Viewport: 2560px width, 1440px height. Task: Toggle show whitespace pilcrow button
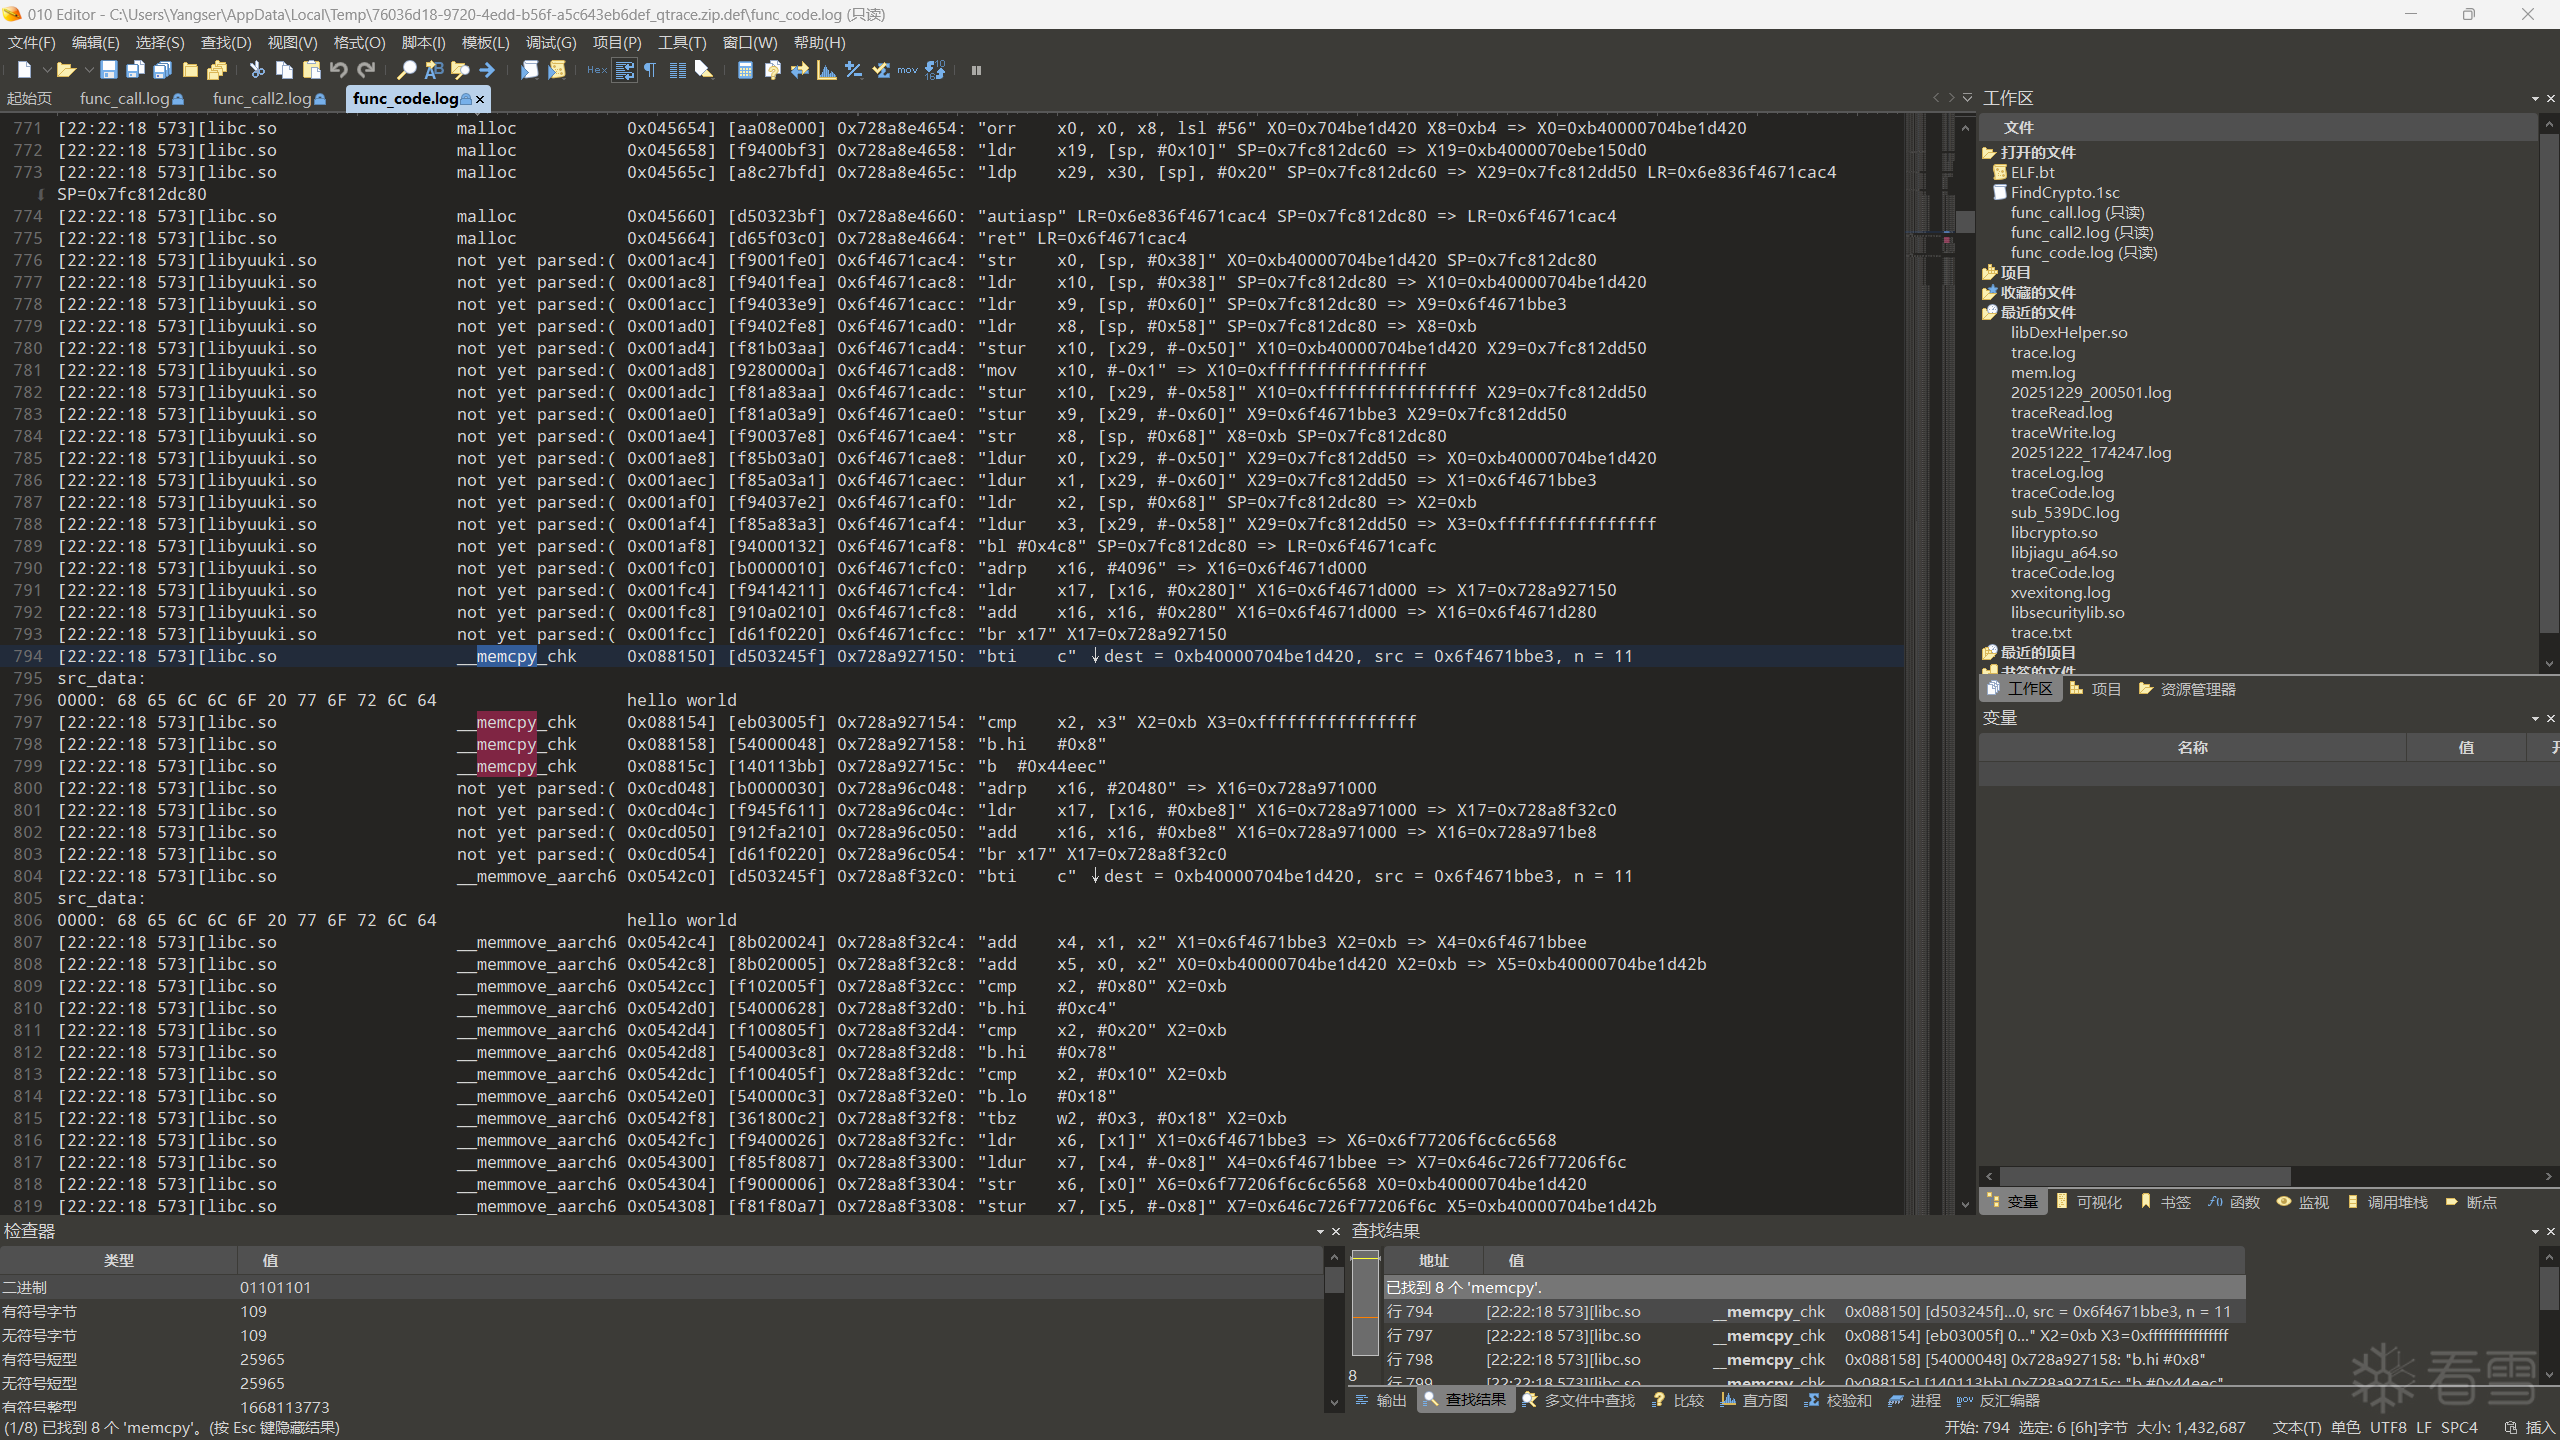[651, 70]
